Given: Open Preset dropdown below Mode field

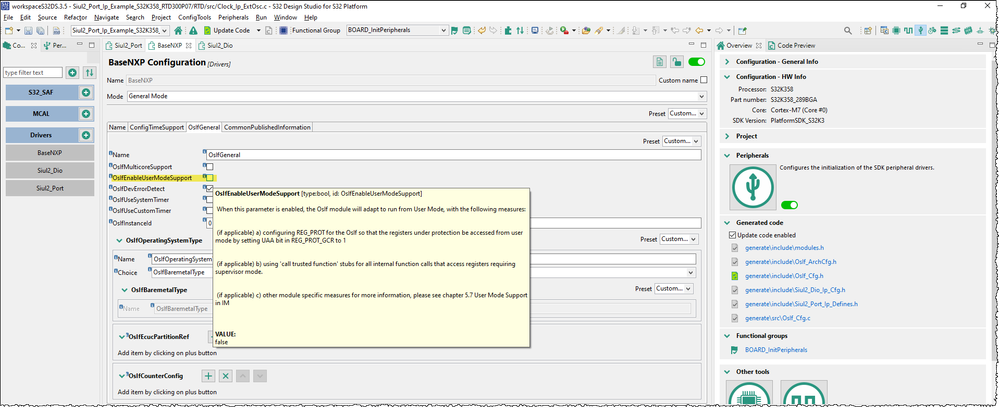Looking at the screenshot, I should pyautogui.click(x=687, y=113).
